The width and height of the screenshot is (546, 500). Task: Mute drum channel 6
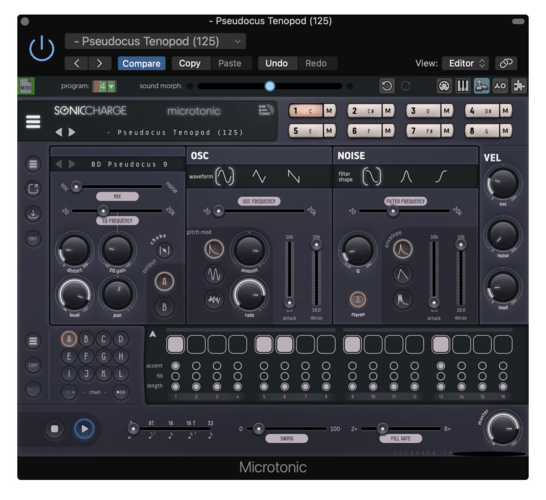point(388,131)
